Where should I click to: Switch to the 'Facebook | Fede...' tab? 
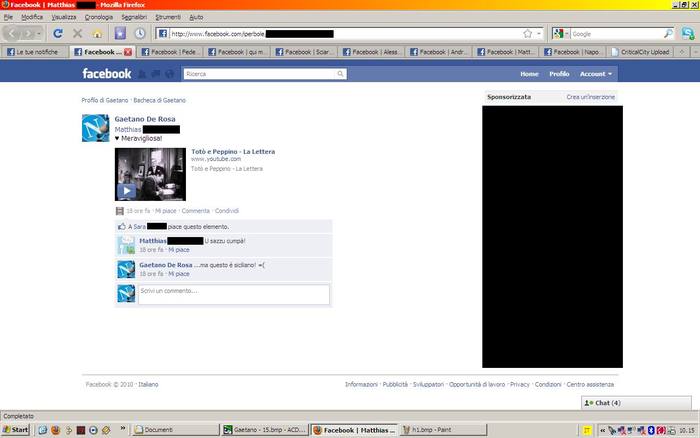[x=170, y=52]
